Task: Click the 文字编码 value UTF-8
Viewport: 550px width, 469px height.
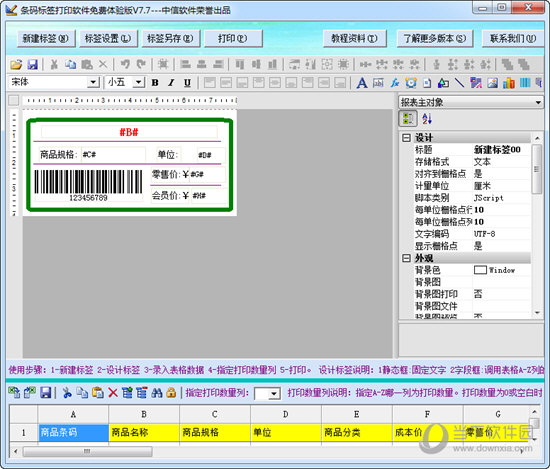Action: pos(502,234)
